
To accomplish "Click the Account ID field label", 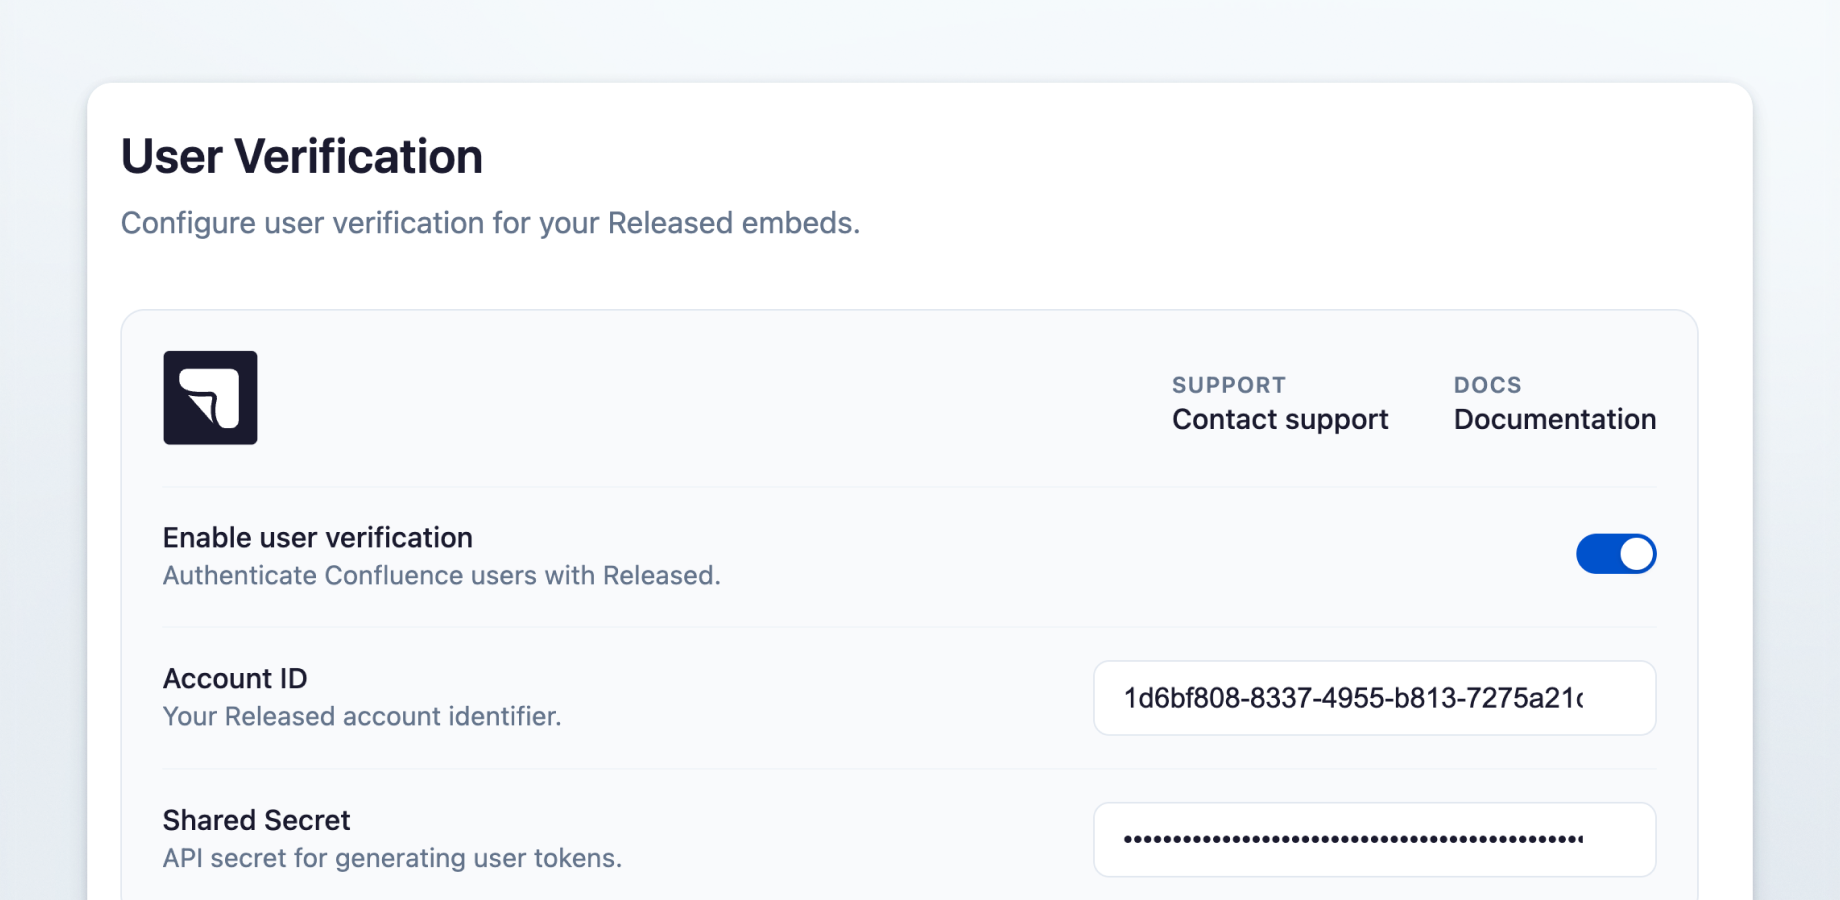I will pyautogui.click(x=234, y=678).
